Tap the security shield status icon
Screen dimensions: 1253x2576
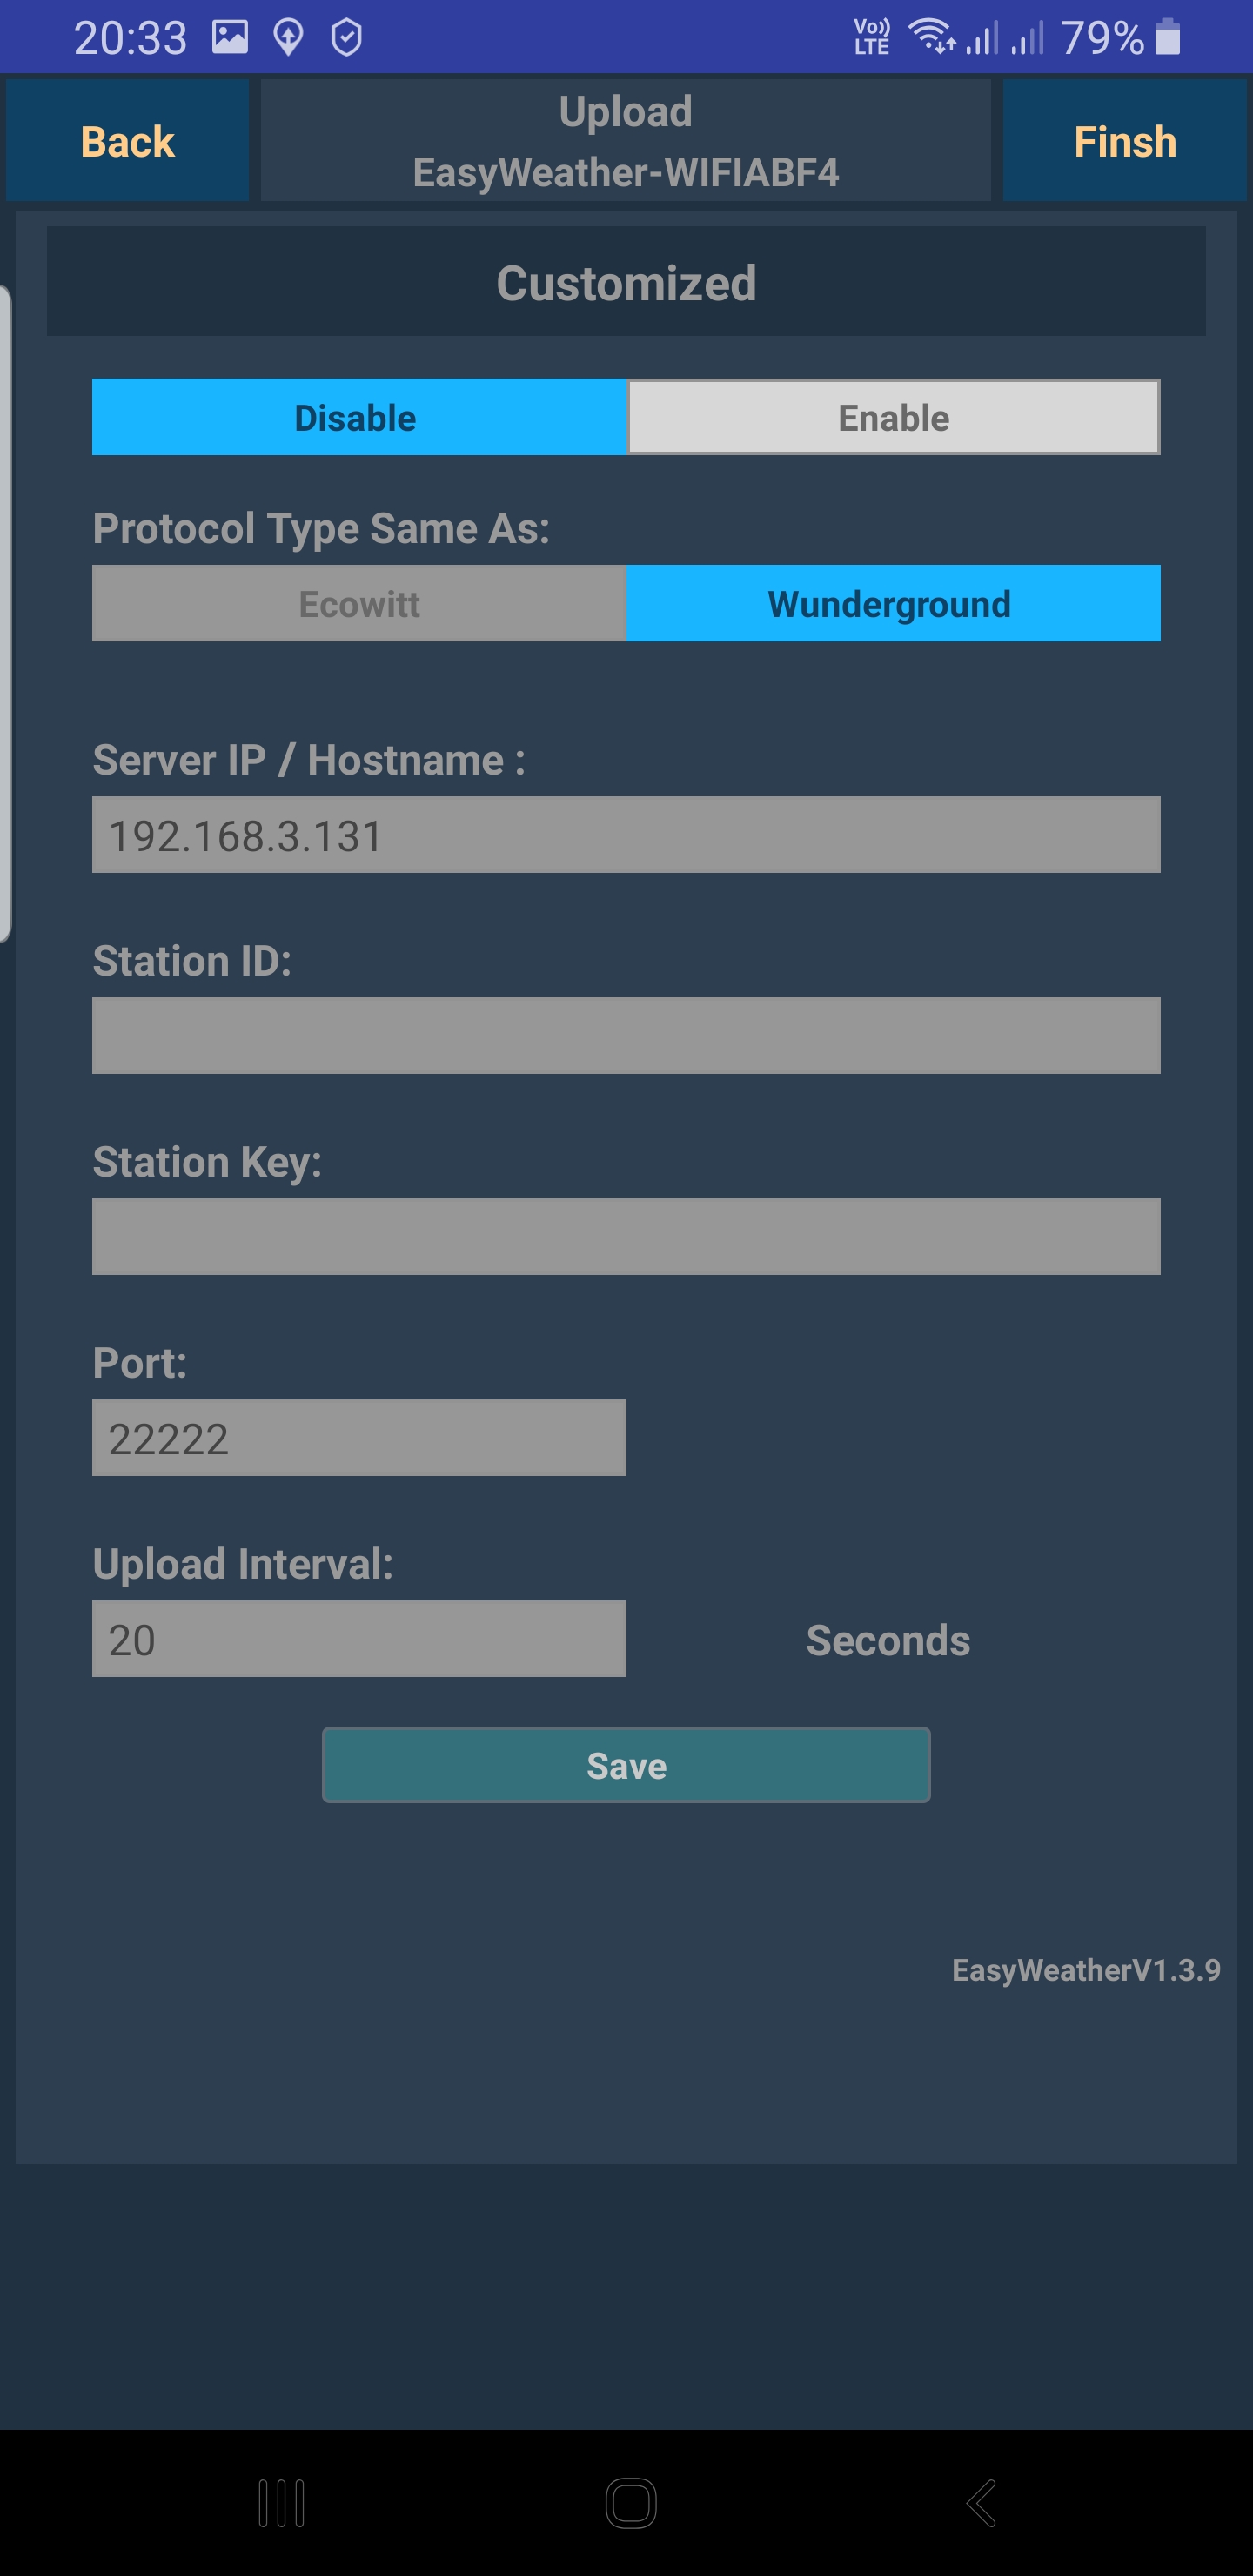346,38
